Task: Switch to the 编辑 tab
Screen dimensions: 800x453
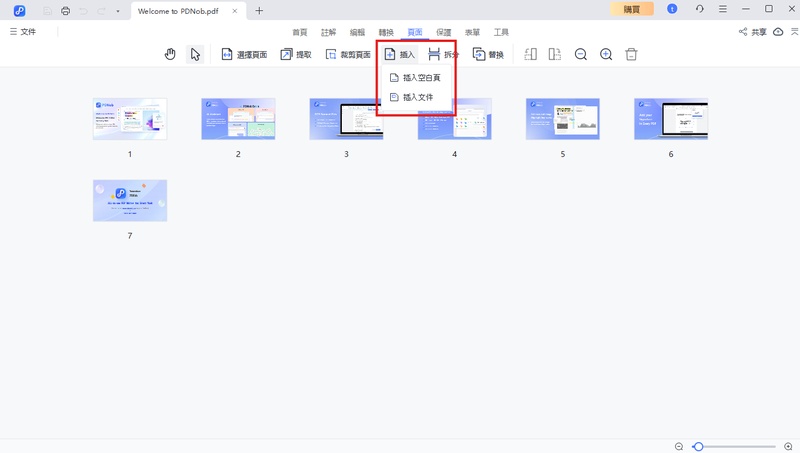Action: coord(357,32)
